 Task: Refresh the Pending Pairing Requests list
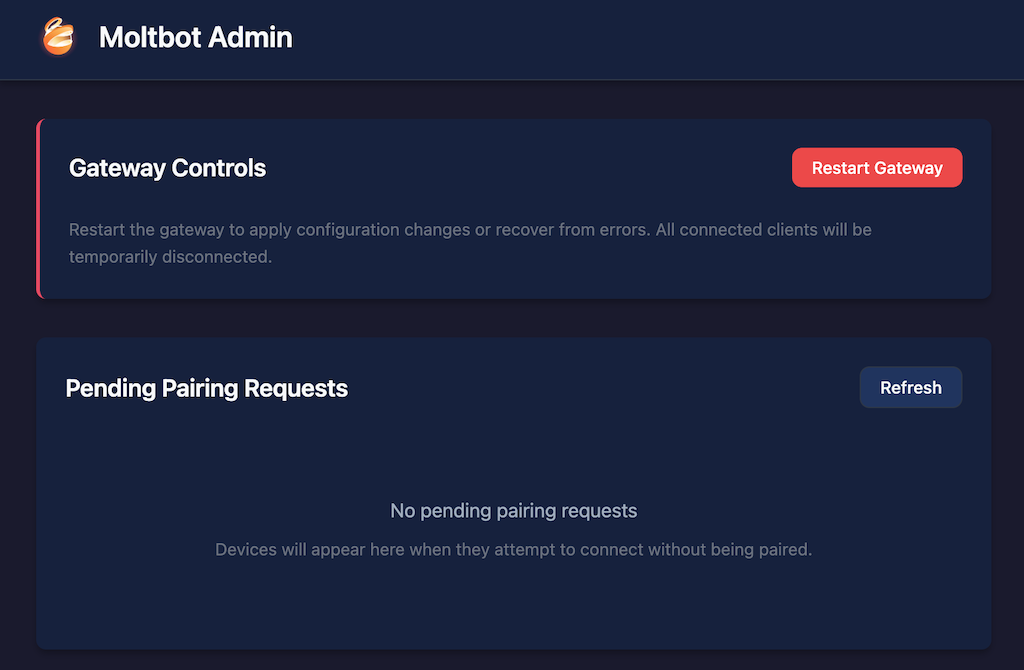coord(910,387)
